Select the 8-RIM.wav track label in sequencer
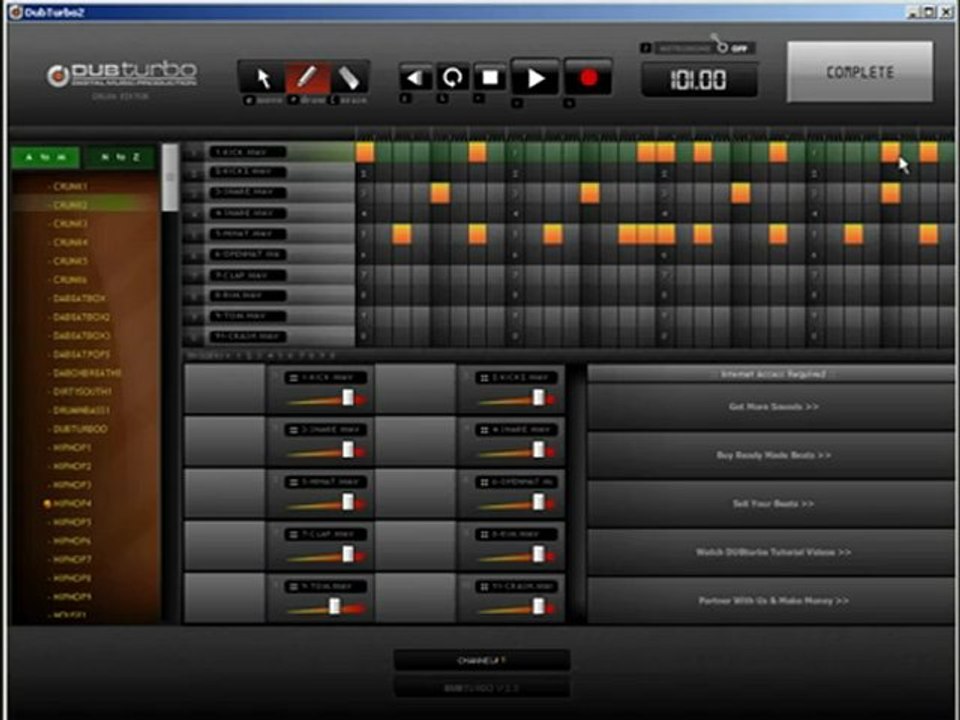960x720 pixels. [x=247, y=296]
